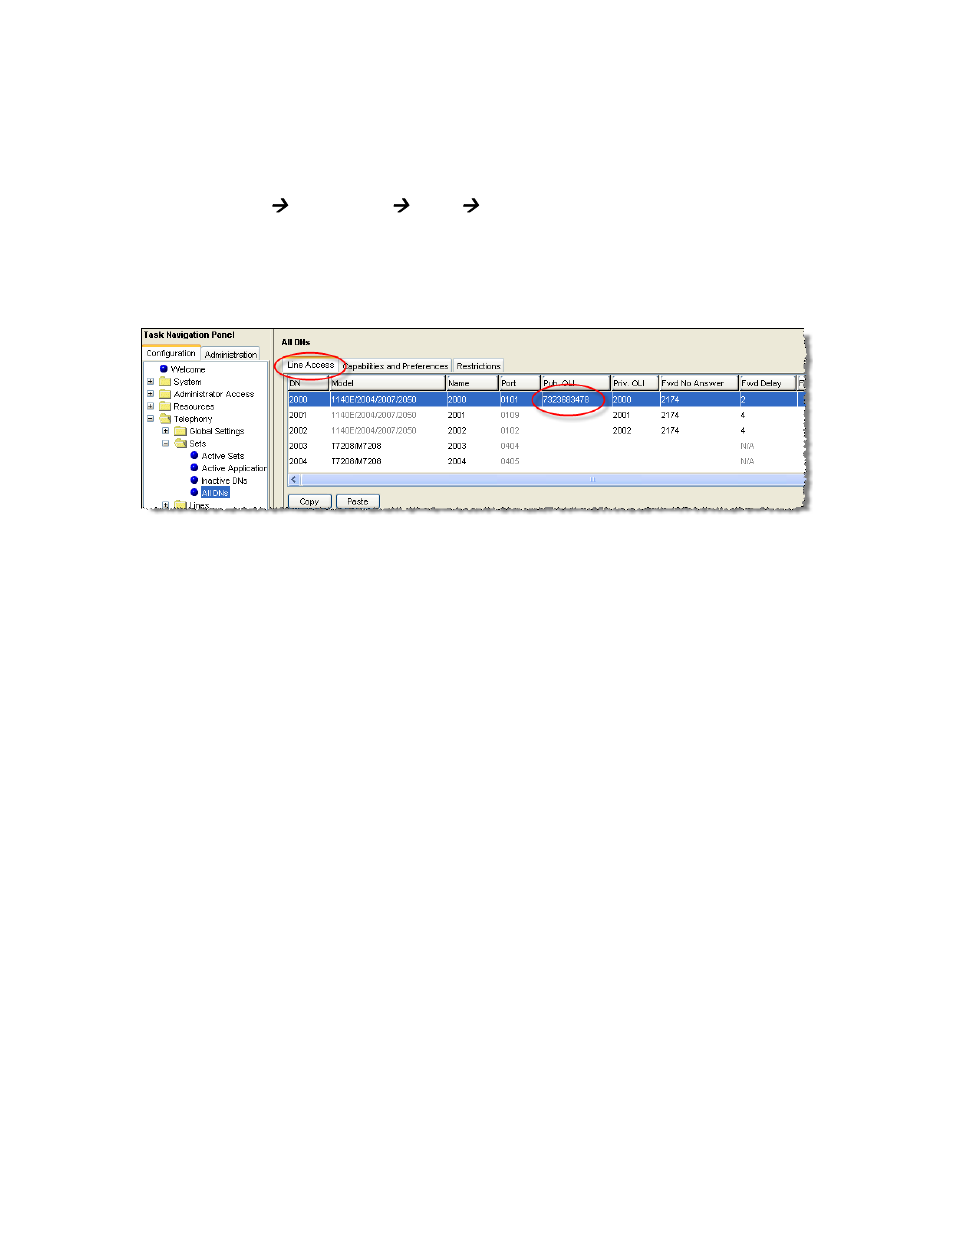The width and height of the screenshot is (954, 1235).
Task: Click horizontal scrollbar left arrow
Action: click(x=294, y=480)
